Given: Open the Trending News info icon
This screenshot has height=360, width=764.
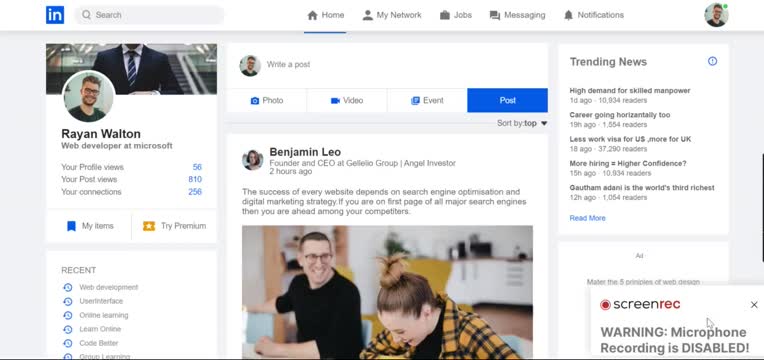Looking at the screenshot, I should (712, 61).
